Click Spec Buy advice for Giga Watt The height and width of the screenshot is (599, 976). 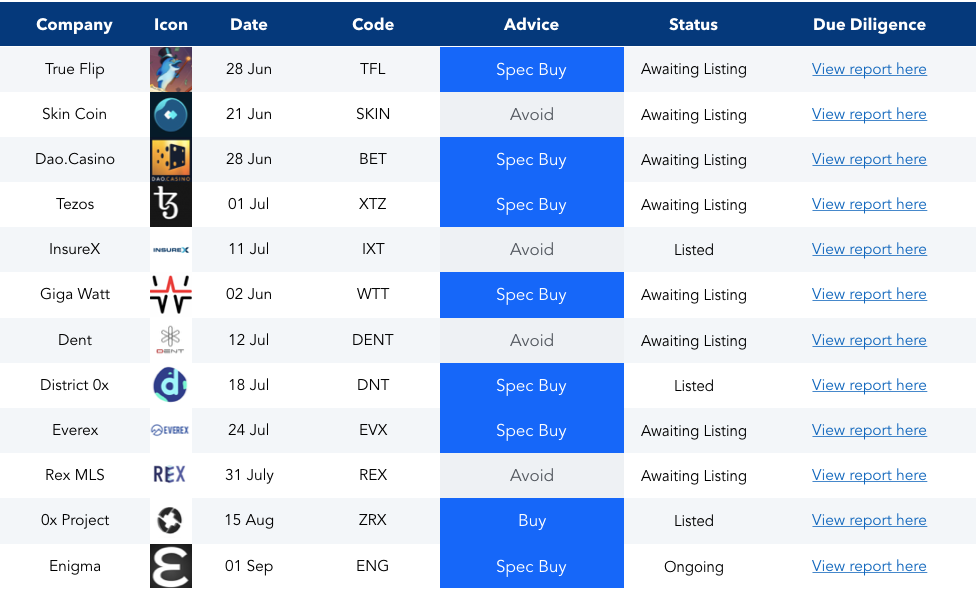pos(531,295)
